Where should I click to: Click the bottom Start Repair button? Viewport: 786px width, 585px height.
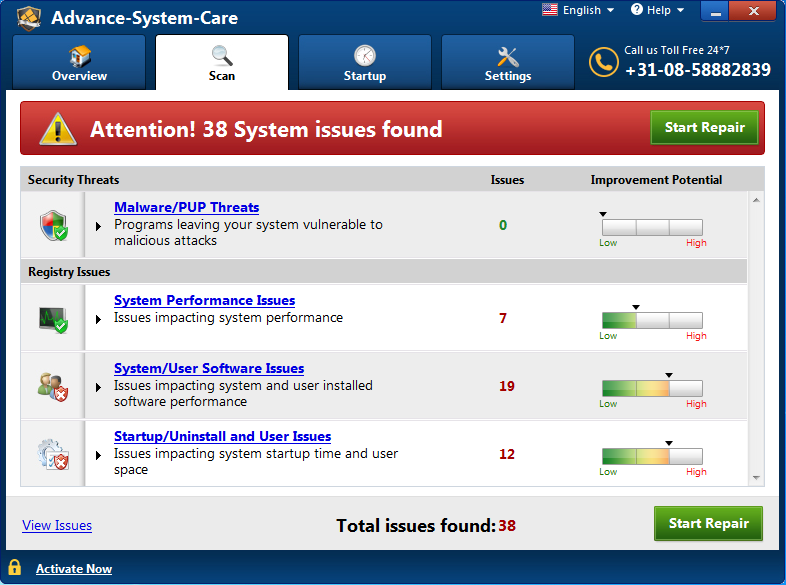click(x=708, y=523)
